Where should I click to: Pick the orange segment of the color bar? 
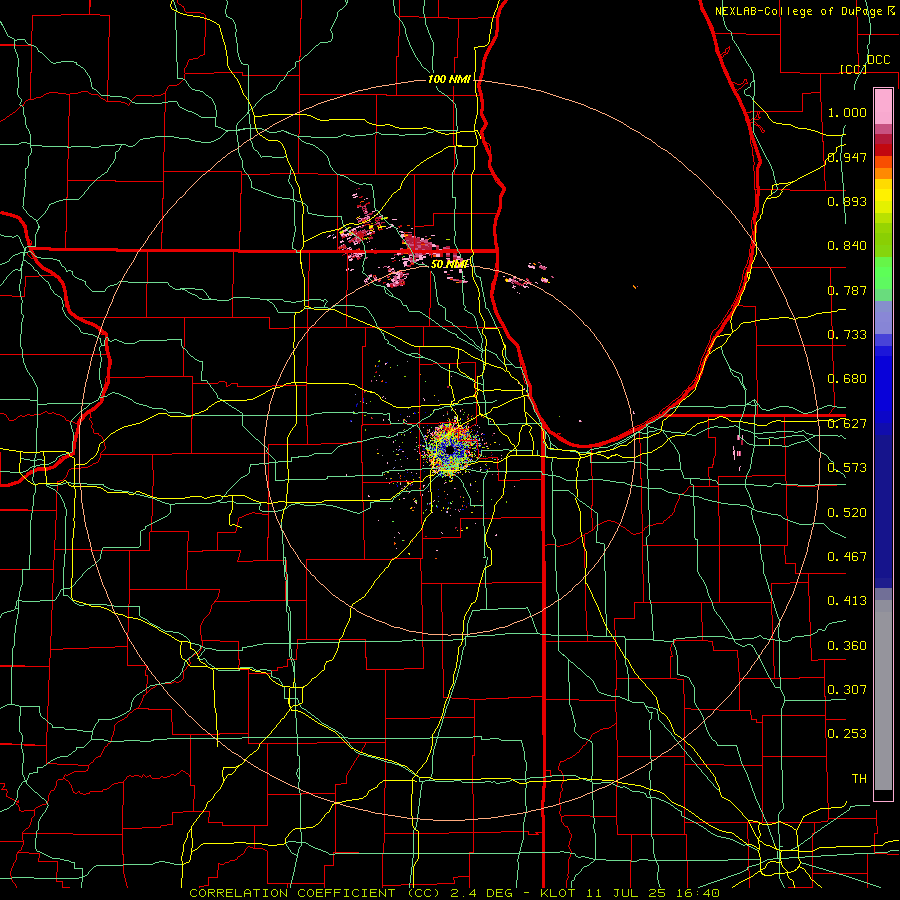tap(883, 173)
